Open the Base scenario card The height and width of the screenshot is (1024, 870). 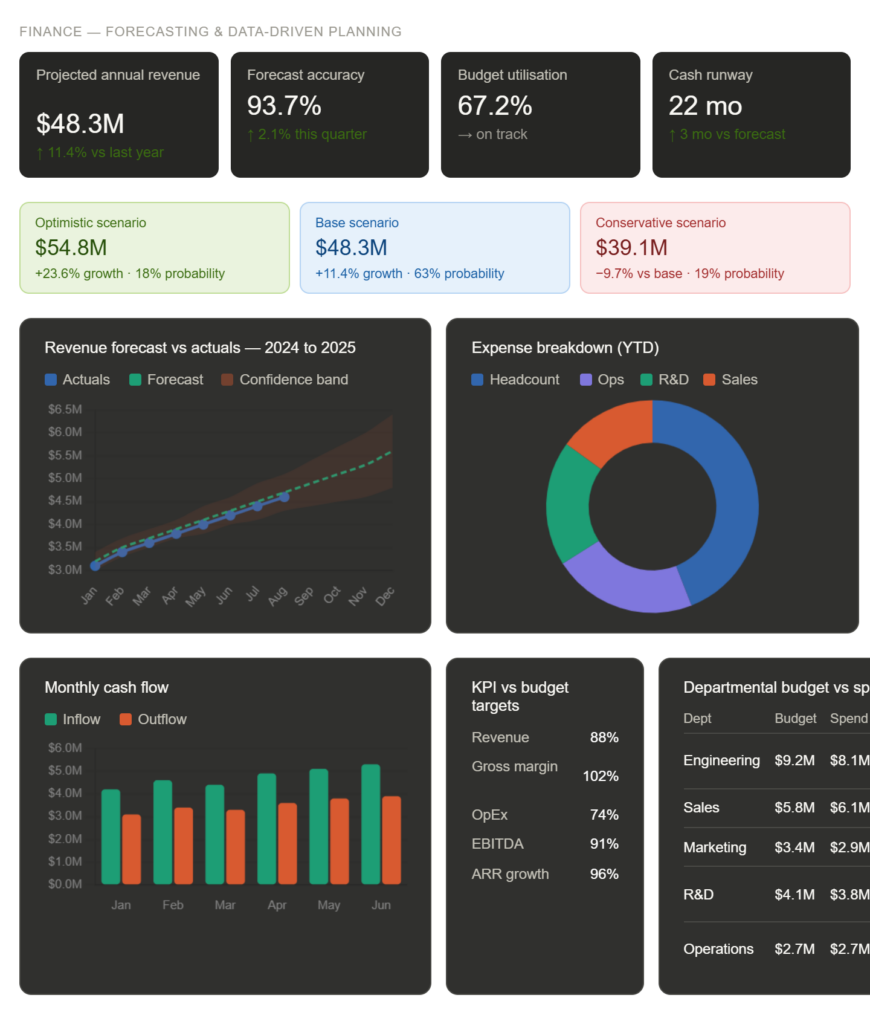(435, 247)
